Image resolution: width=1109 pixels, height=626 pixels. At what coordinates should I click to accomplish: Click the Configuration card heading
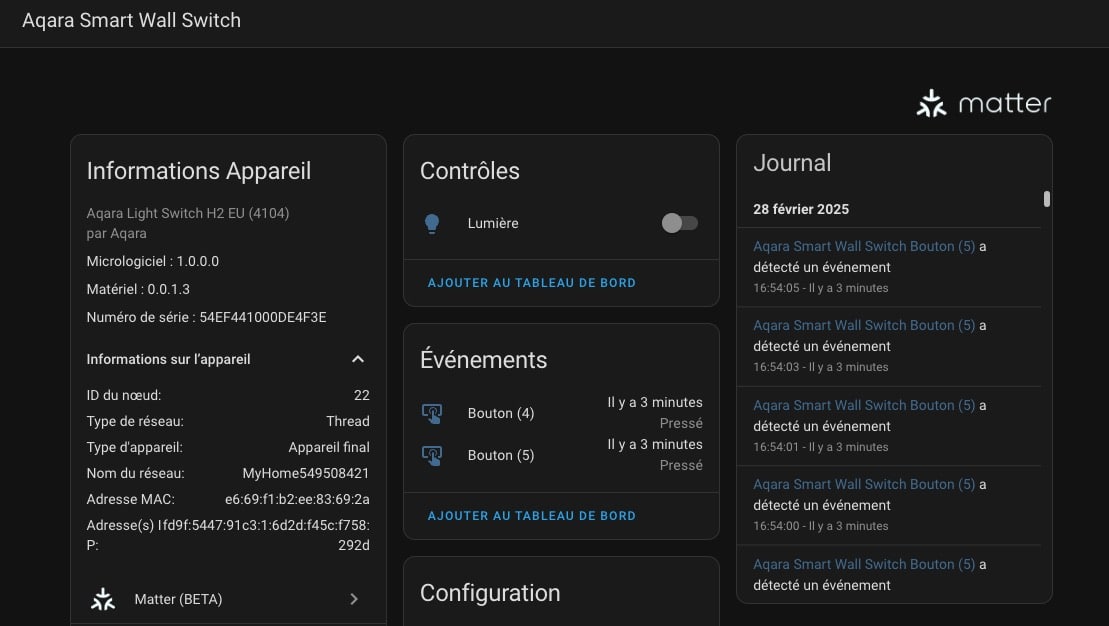point(490,593)
